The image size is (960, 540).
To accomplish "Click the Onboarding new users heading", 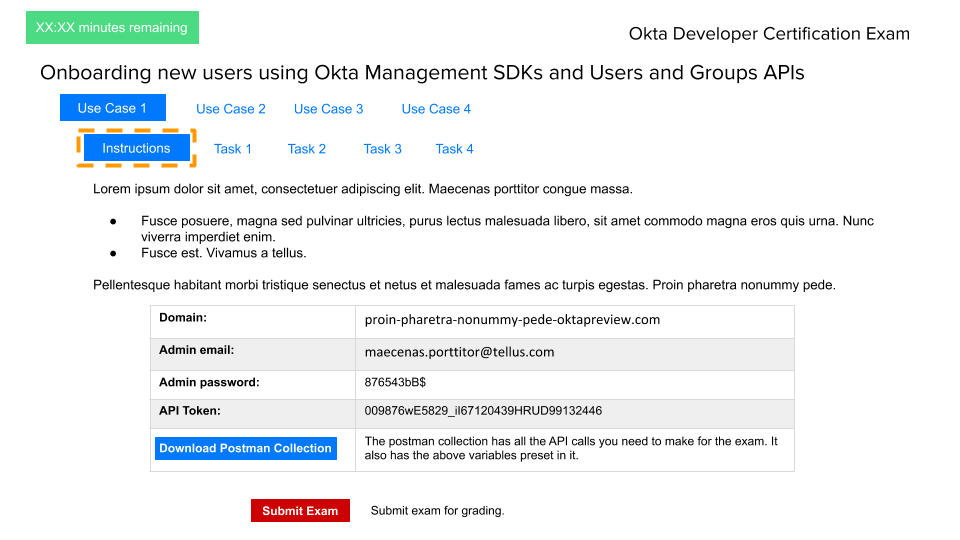I will point(422,73).
